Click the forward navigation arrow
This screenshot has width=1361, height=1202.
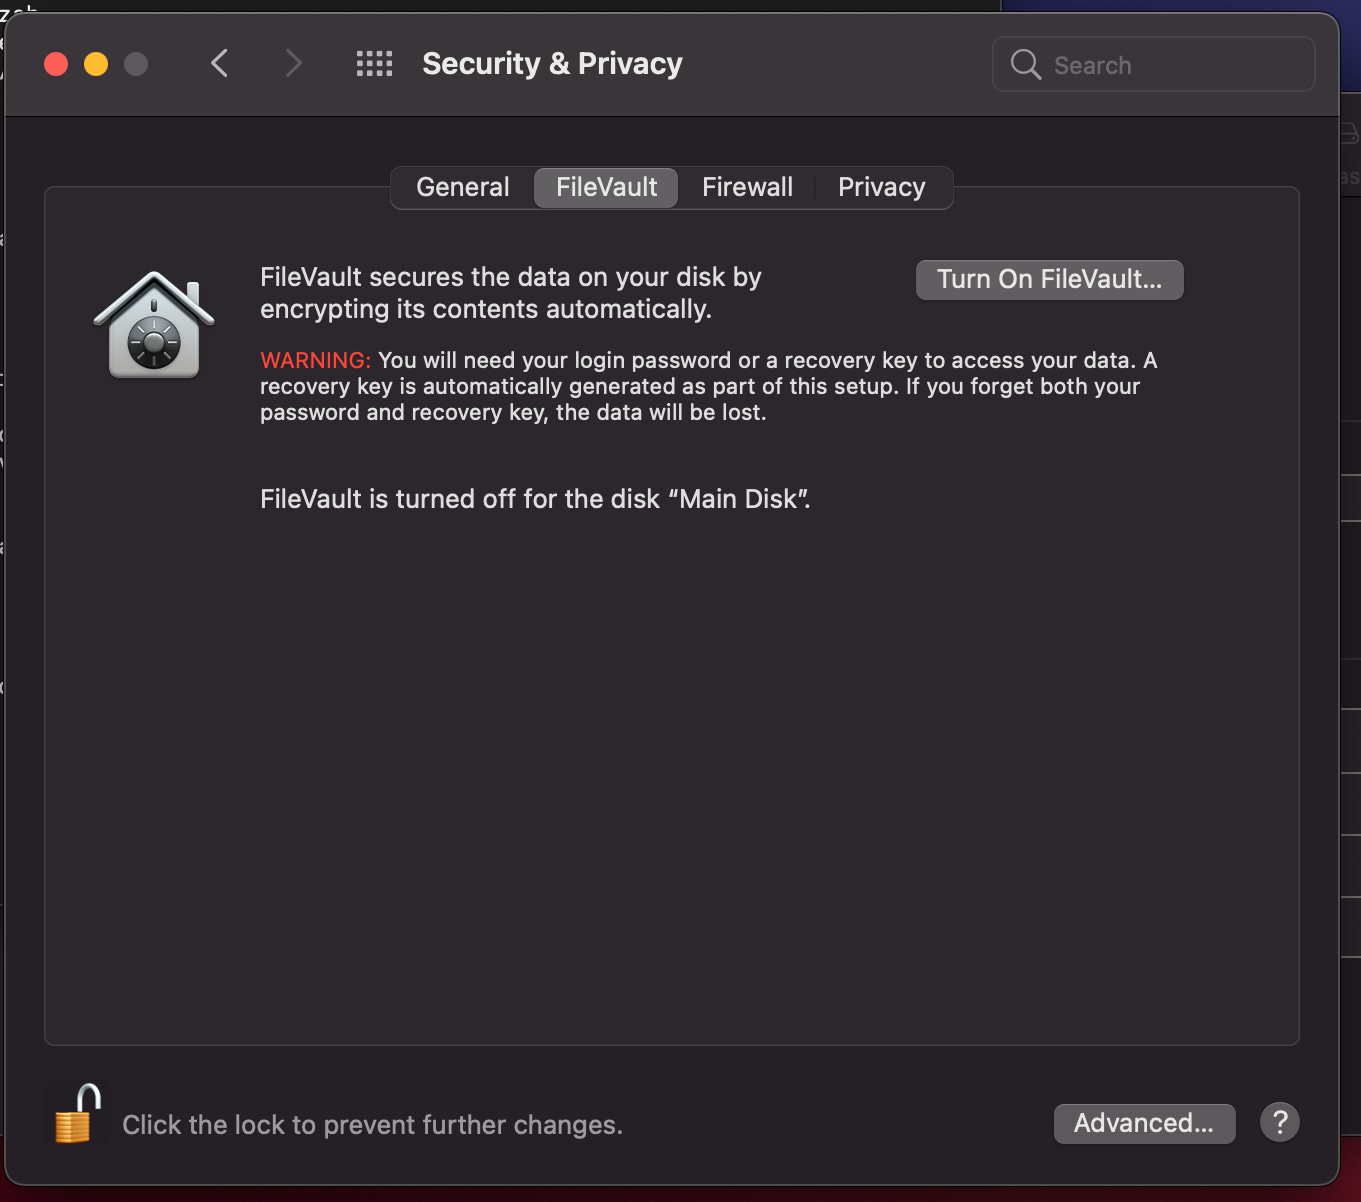coord(293,63)
